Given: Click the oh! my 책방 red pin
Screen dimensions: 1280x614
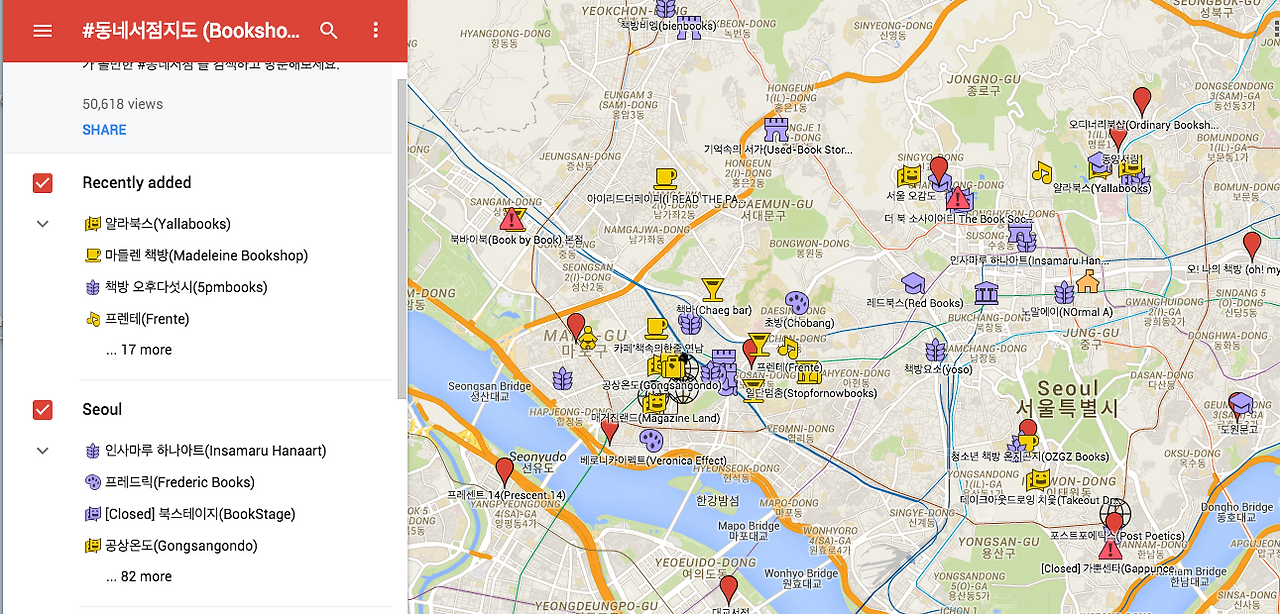Looking at the screenshot, I should [x=1252, y=245].
